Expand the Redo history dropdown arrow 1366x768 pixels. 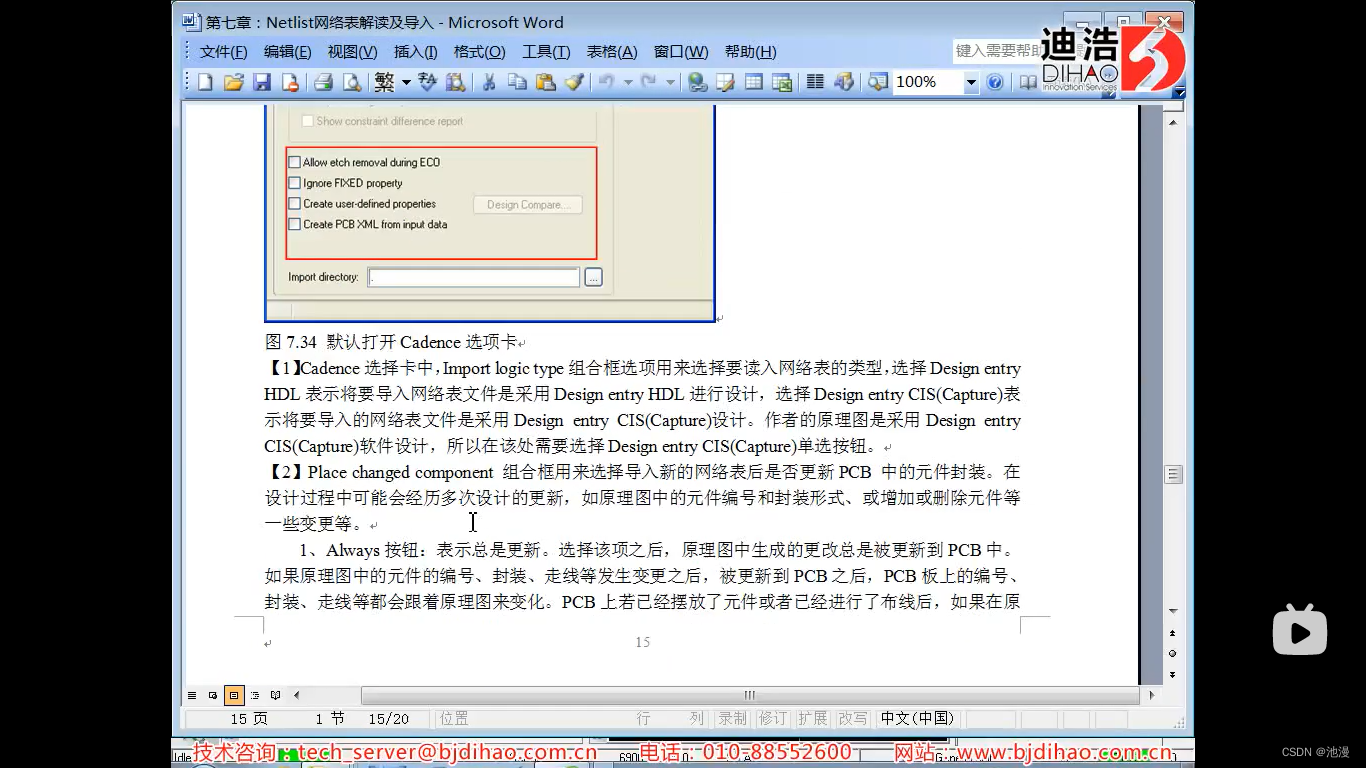pos(671,82)
